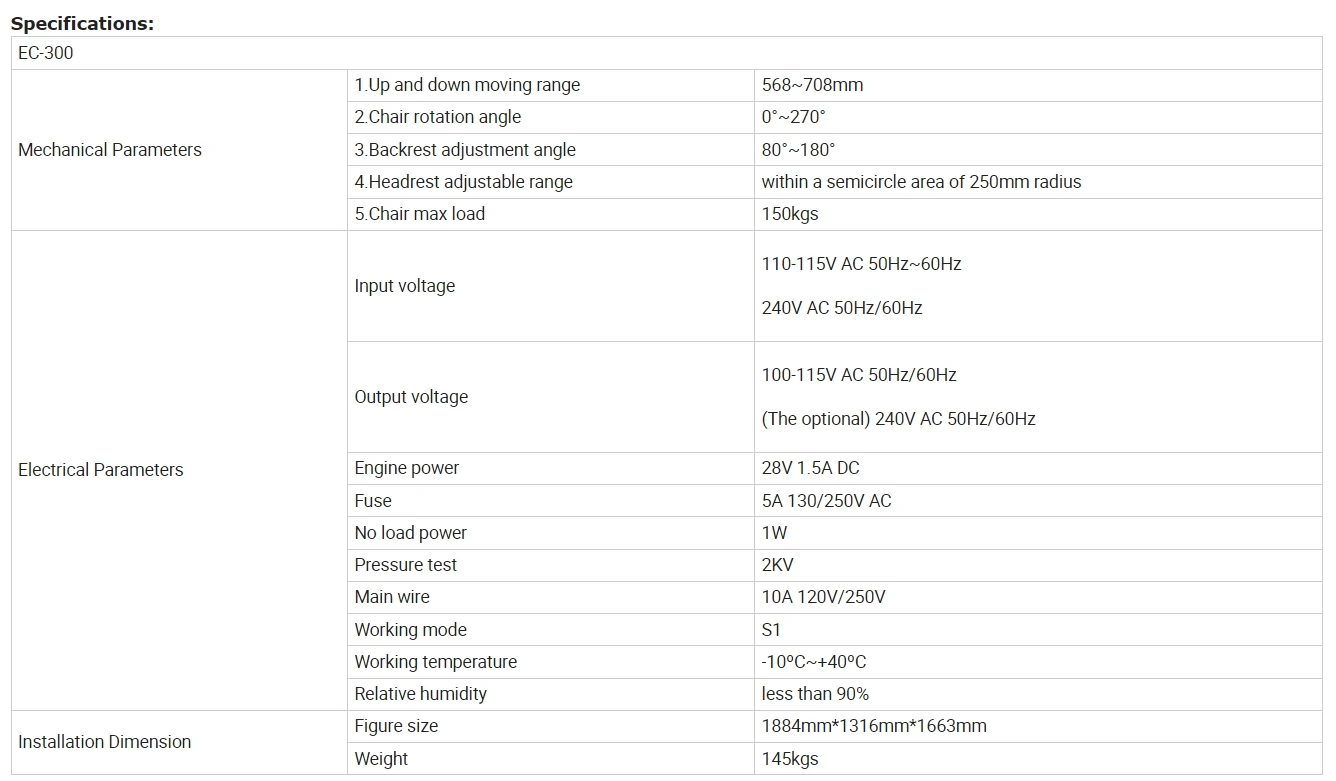Click the Figure size value 1884mm*1316mm*1663mm
The width and height of the screenshot is (1336, 781).
tap(874, 726)
